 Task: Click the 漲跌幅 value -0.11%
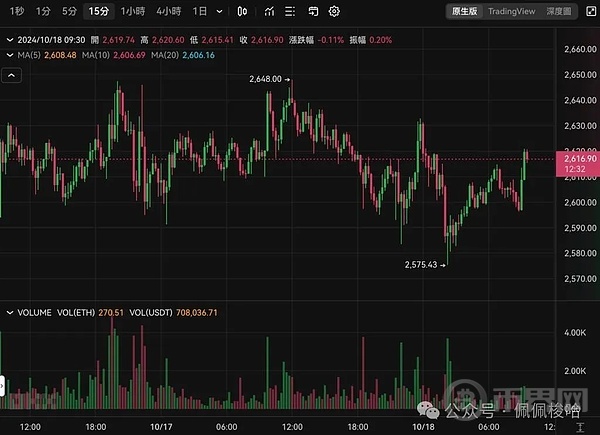coord(331,40)
